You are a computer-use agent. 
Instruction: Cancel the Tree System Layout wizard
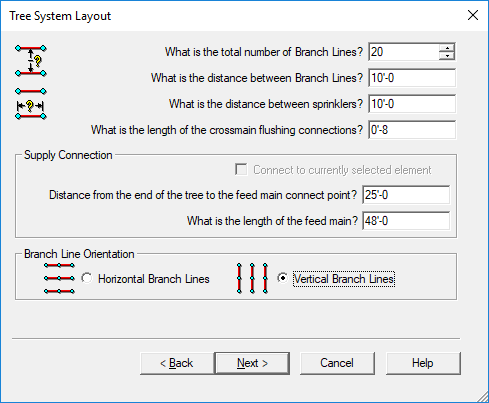(337, 363)
